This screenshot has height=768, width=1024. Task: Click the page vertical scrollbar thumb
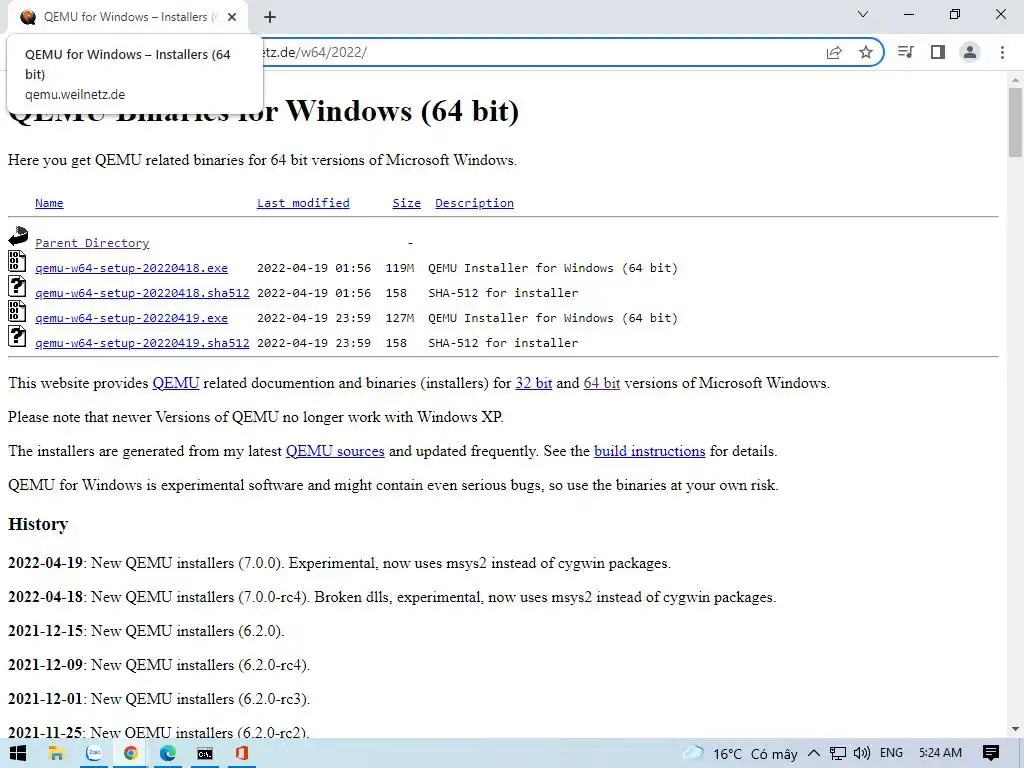coord(1015,121)
